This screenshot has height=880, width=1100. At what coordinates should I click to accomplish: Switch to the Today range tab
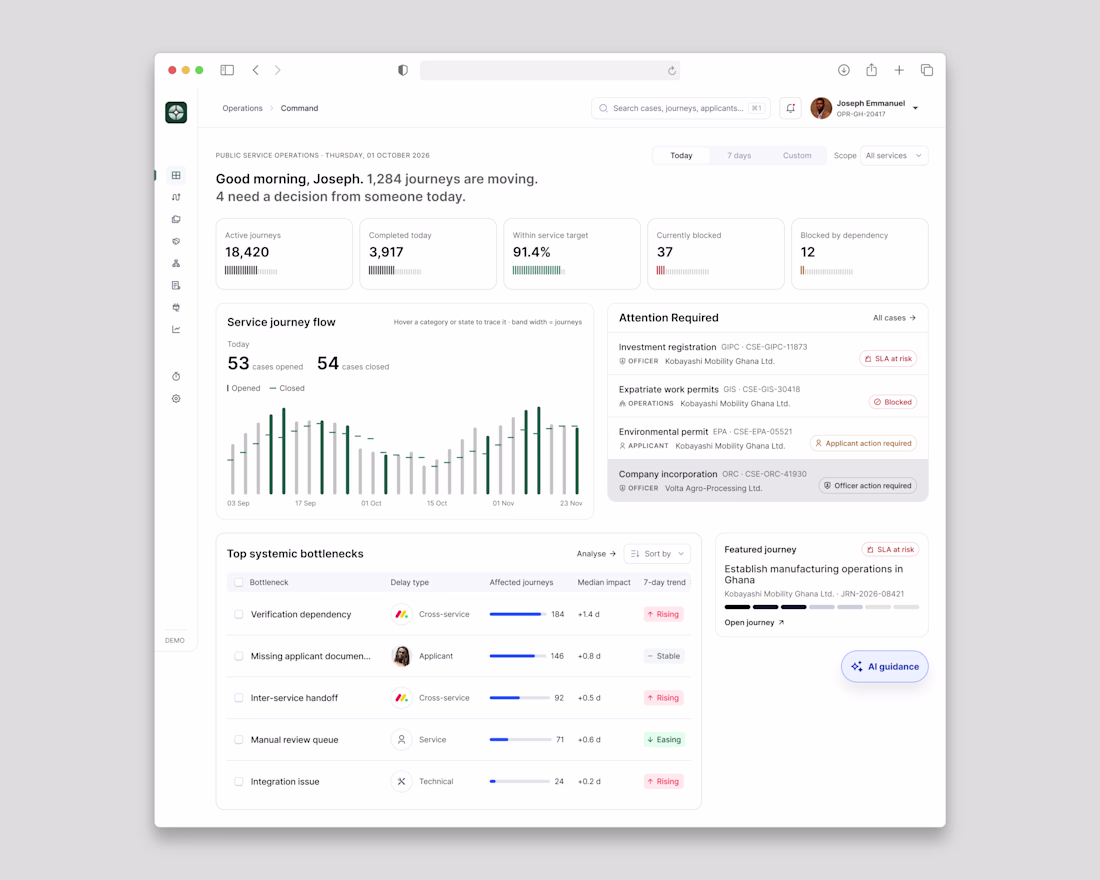tap(681, 156)
